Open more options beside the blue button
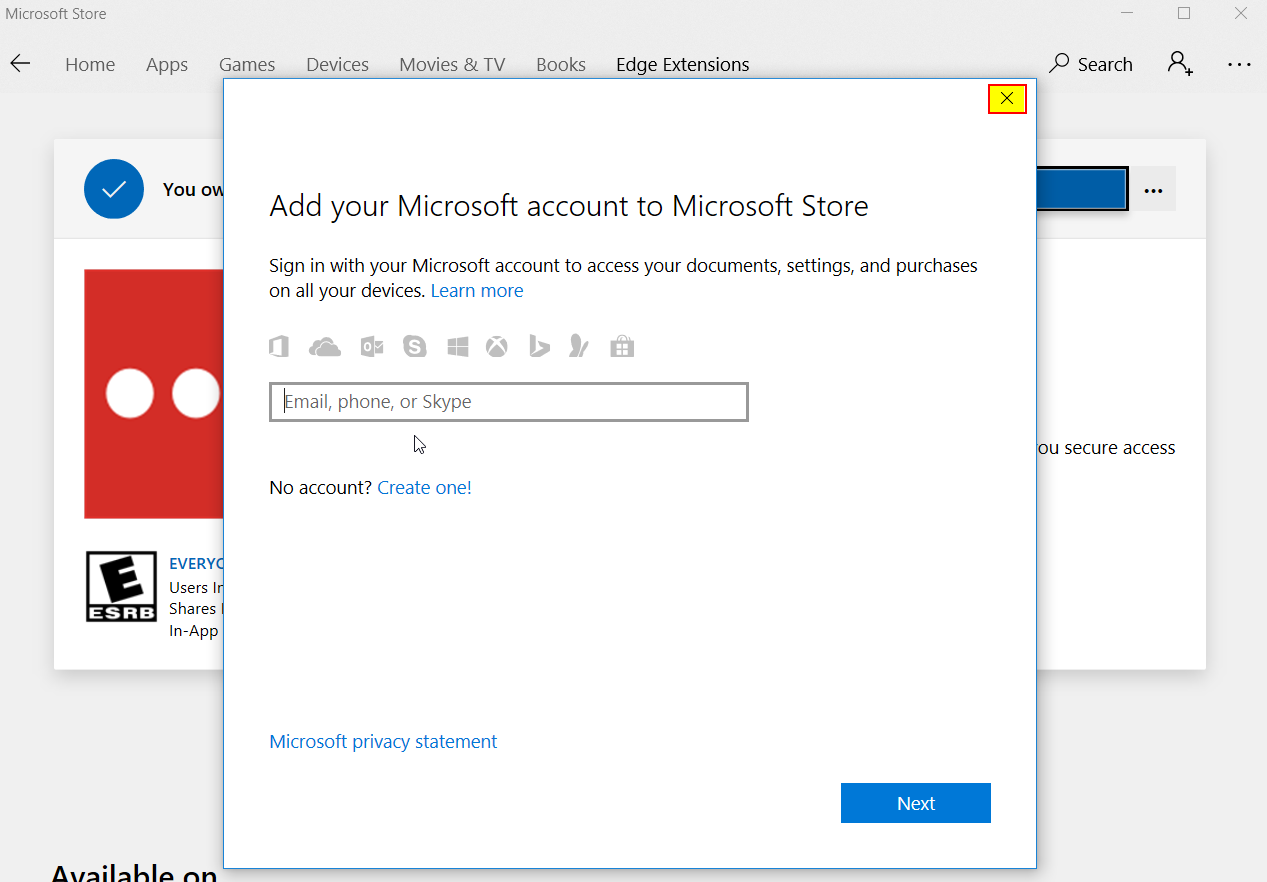This screenshot has width=1267, height=882. tap(1153, 189)
